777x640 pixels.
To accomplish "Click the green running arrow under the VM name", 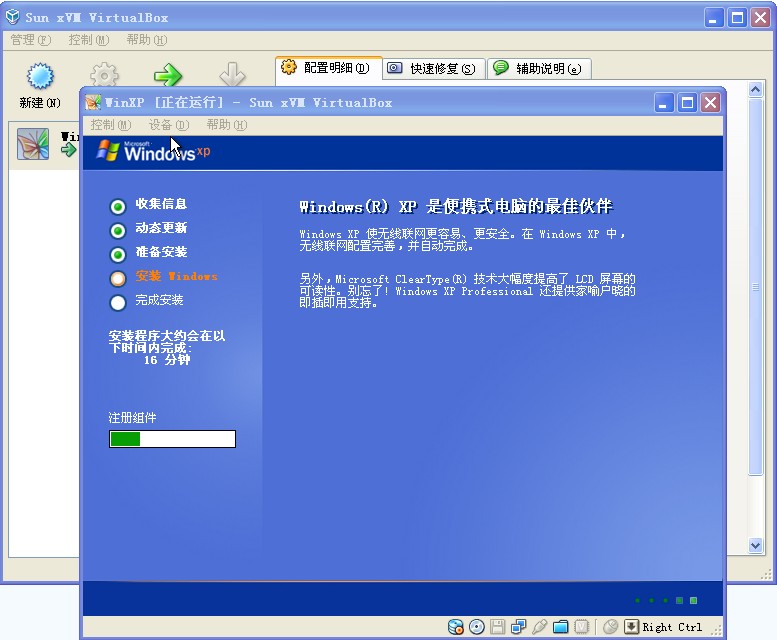I will [68, 150].
